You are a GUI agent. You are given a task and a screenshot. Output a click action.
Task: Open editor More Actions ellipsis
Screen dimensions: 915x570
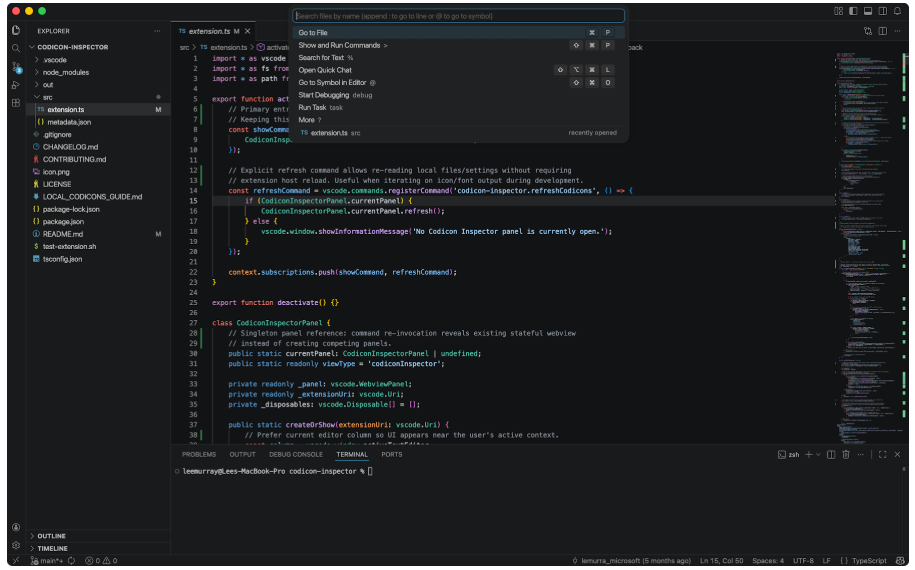tap(897, 31)
